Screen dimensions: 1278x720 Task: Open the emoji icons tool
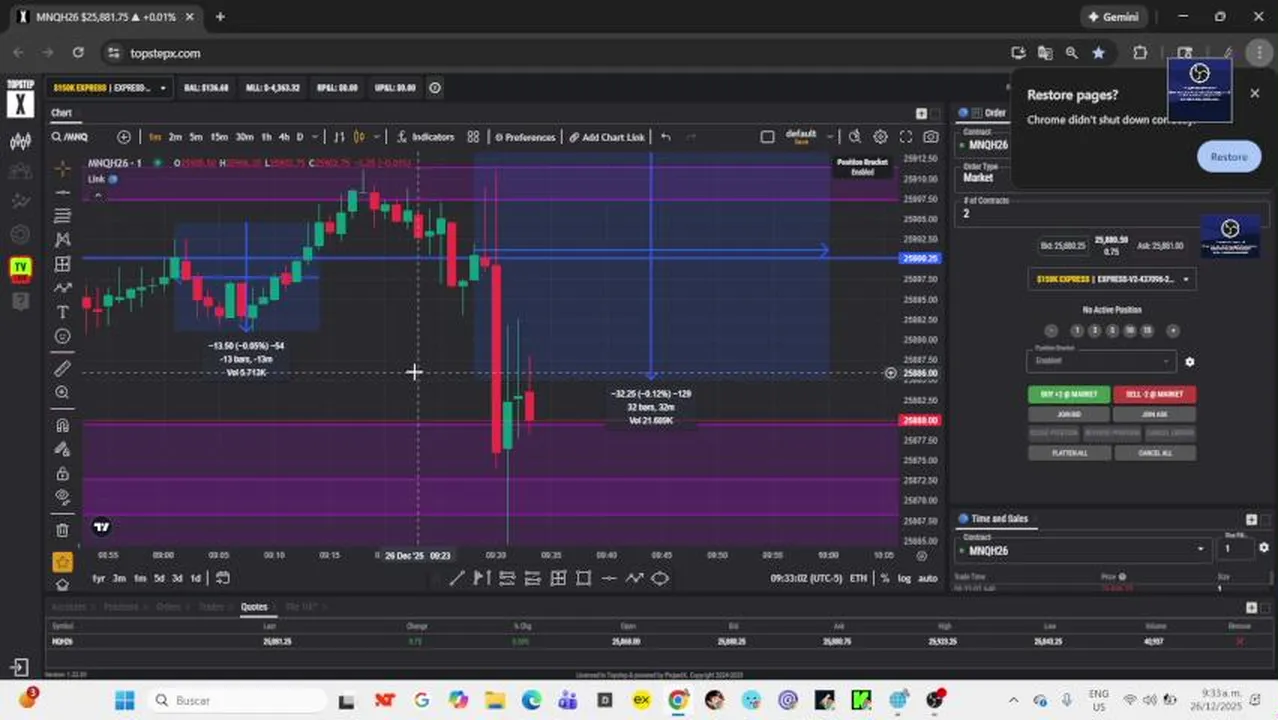click(x=62, y=336)
